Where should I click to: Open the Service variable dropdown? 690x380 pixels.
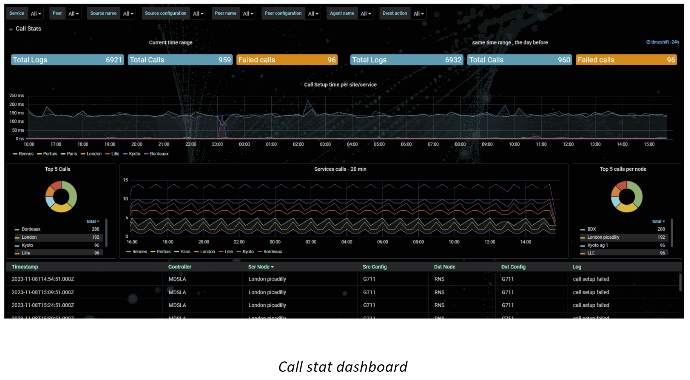[36, 14]
